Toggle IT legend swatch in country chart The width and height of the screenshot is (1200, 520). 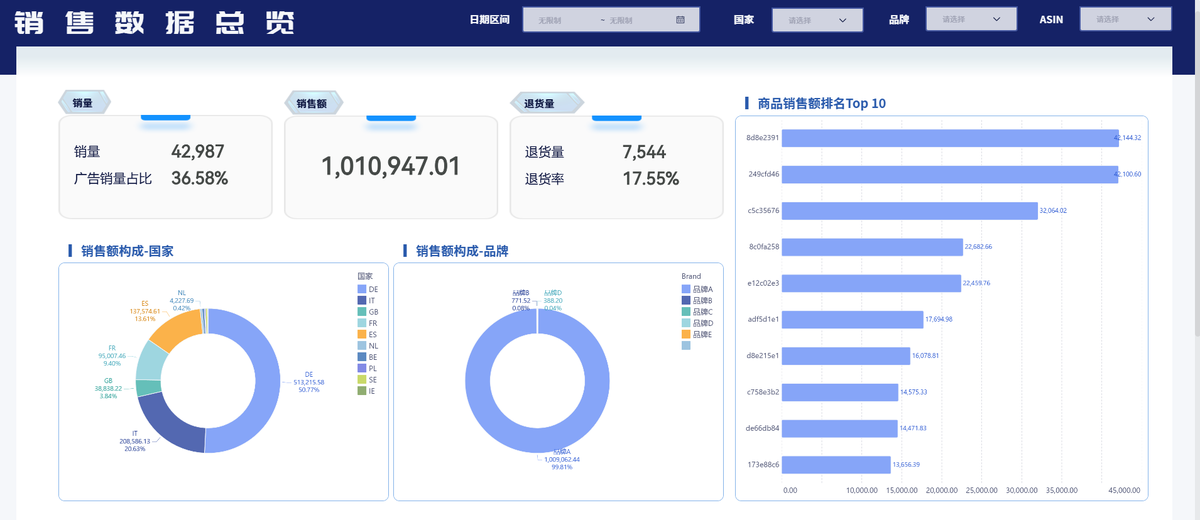362,300
